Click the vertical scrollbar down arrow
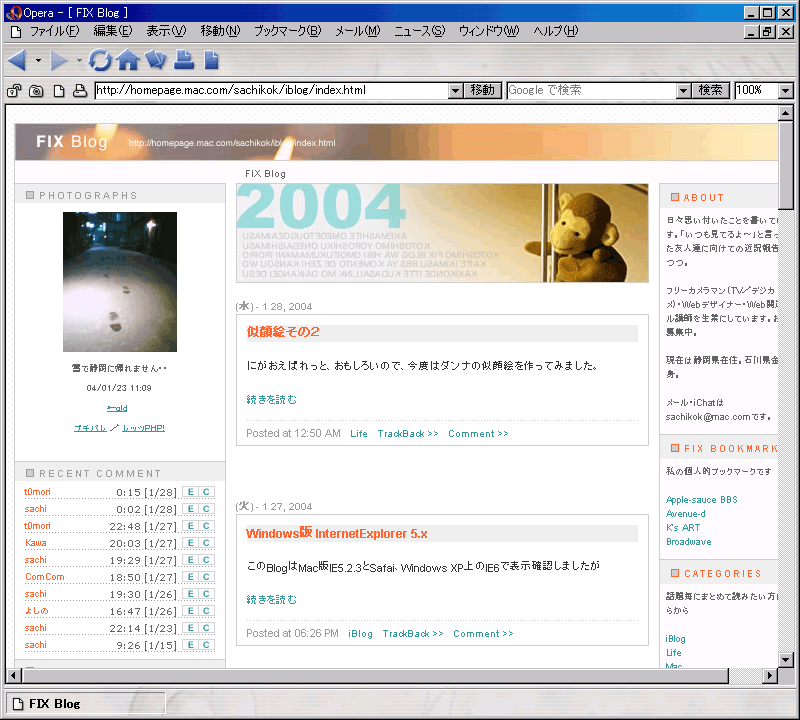Viewport: 800px width, 720px height. tap(786, 660)
